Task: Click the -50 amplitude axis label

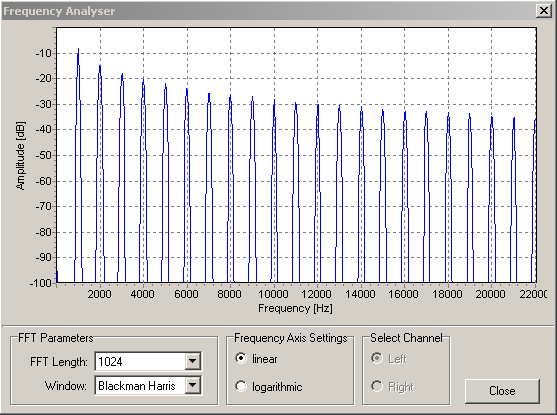Action: 44,155
